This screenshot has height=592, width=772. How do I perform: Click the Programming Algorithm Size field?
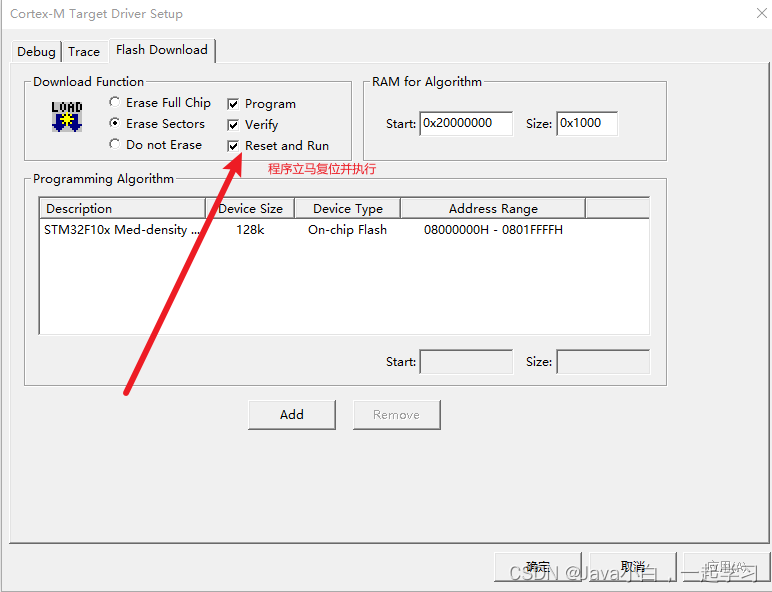603,362
